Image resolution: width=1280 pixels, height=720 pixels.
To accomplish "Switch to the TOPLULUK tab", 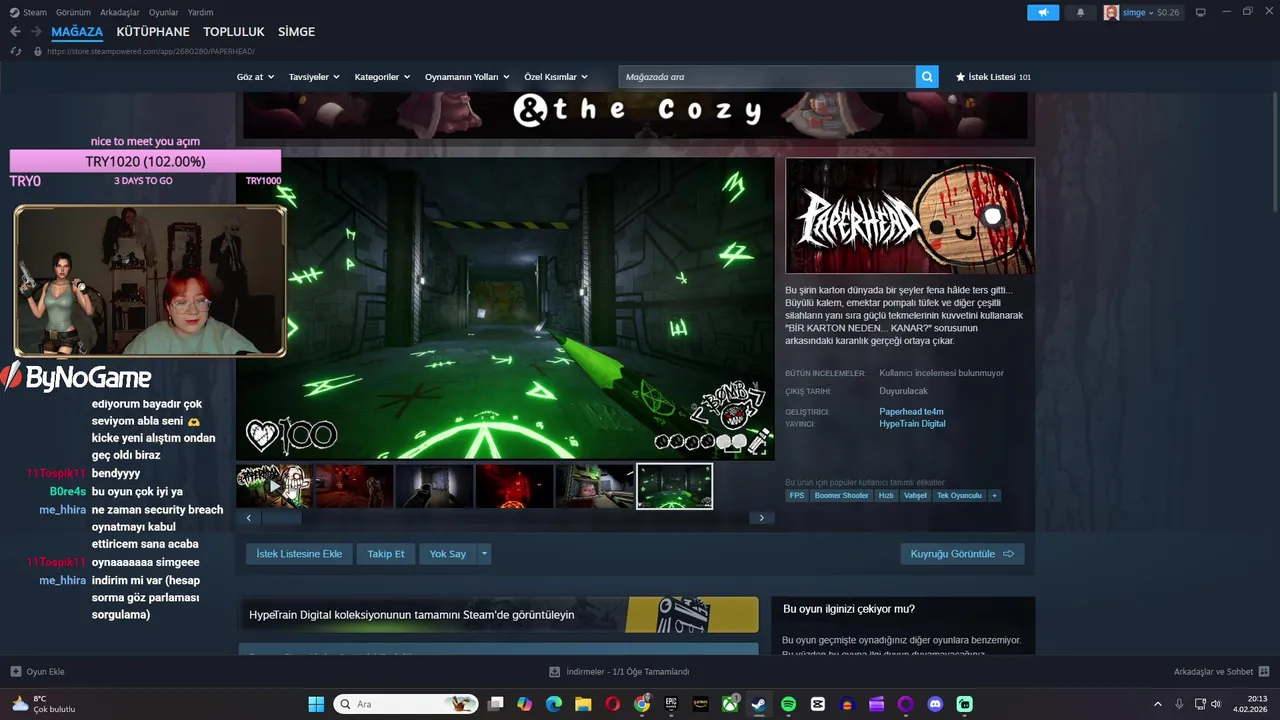I will click(x=234, y=32).
